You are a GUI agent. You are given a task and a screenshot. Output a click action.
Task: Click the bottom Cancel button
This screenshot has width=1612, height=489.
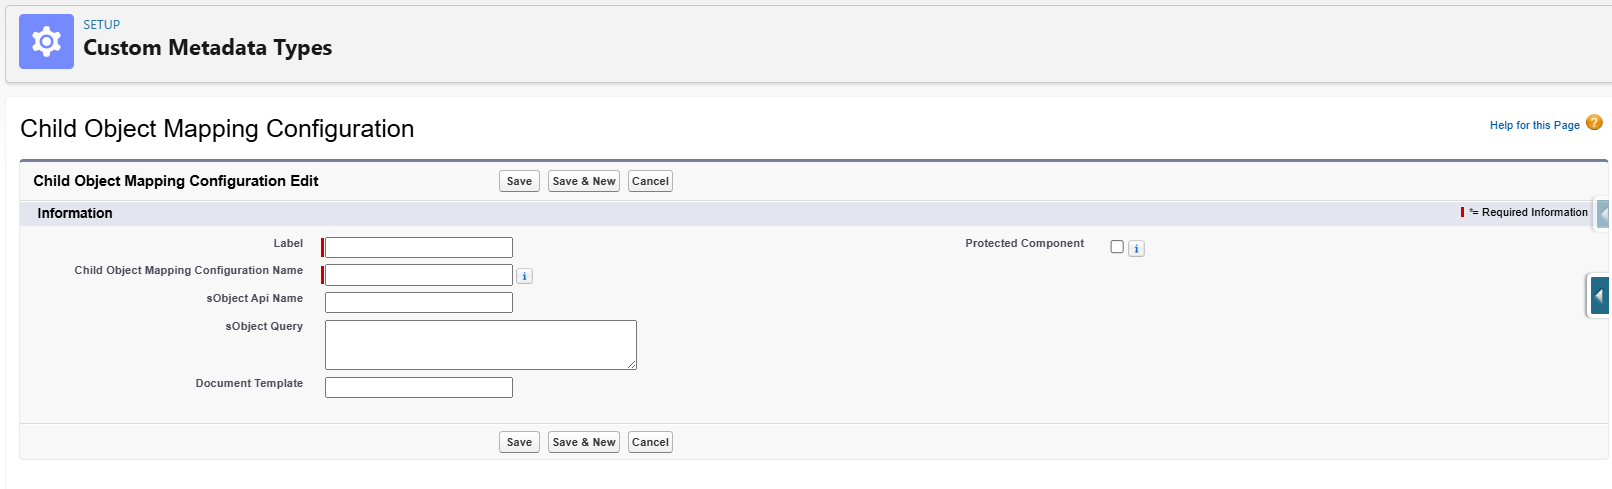point(650,442)
